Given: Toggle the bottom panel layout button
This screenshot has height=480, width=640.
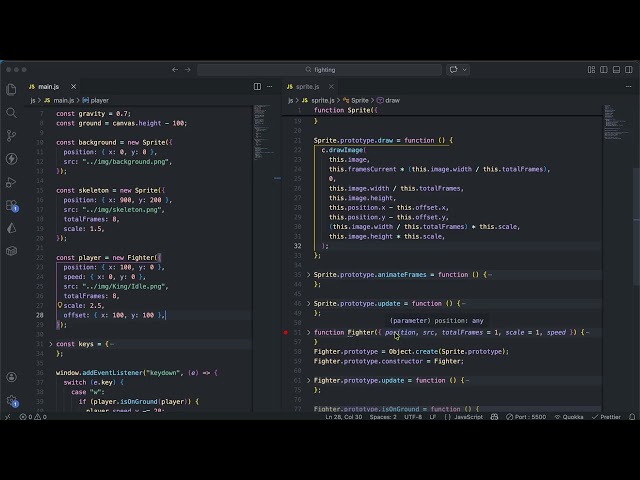Looking at the screenshot, I should [x=616, y=70].
